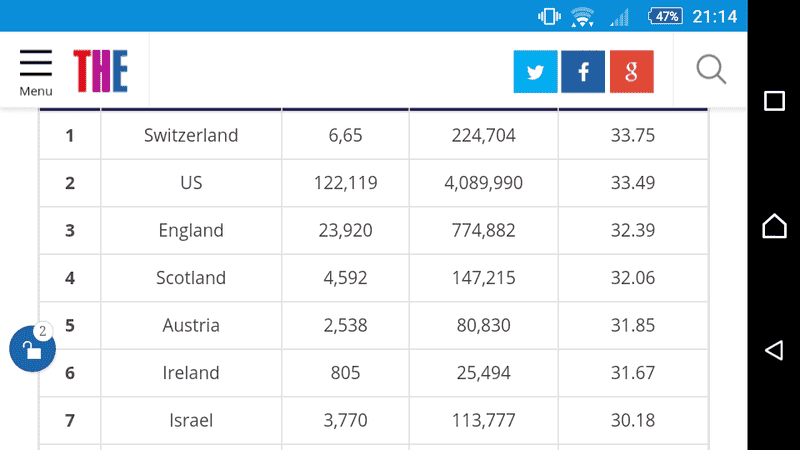Click the Scotland value 32.06
Image resolution: width=800 pixels, height=450 pixels.
pyautogui.click(x=632, y=278)
